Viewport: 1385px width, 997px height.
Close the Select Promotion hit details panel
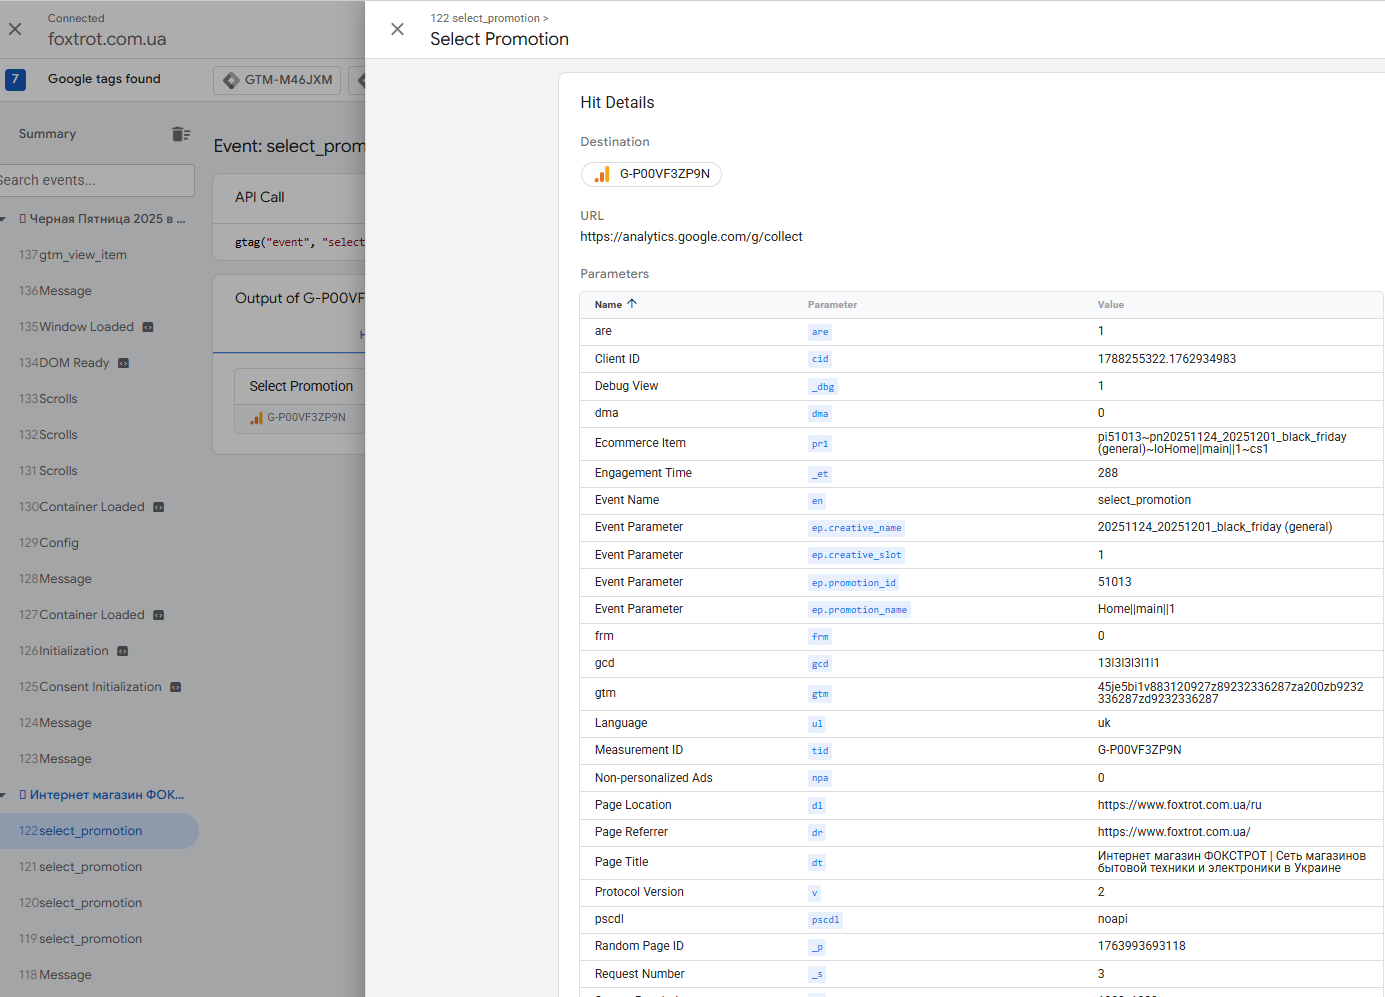(x=397, y=29)
